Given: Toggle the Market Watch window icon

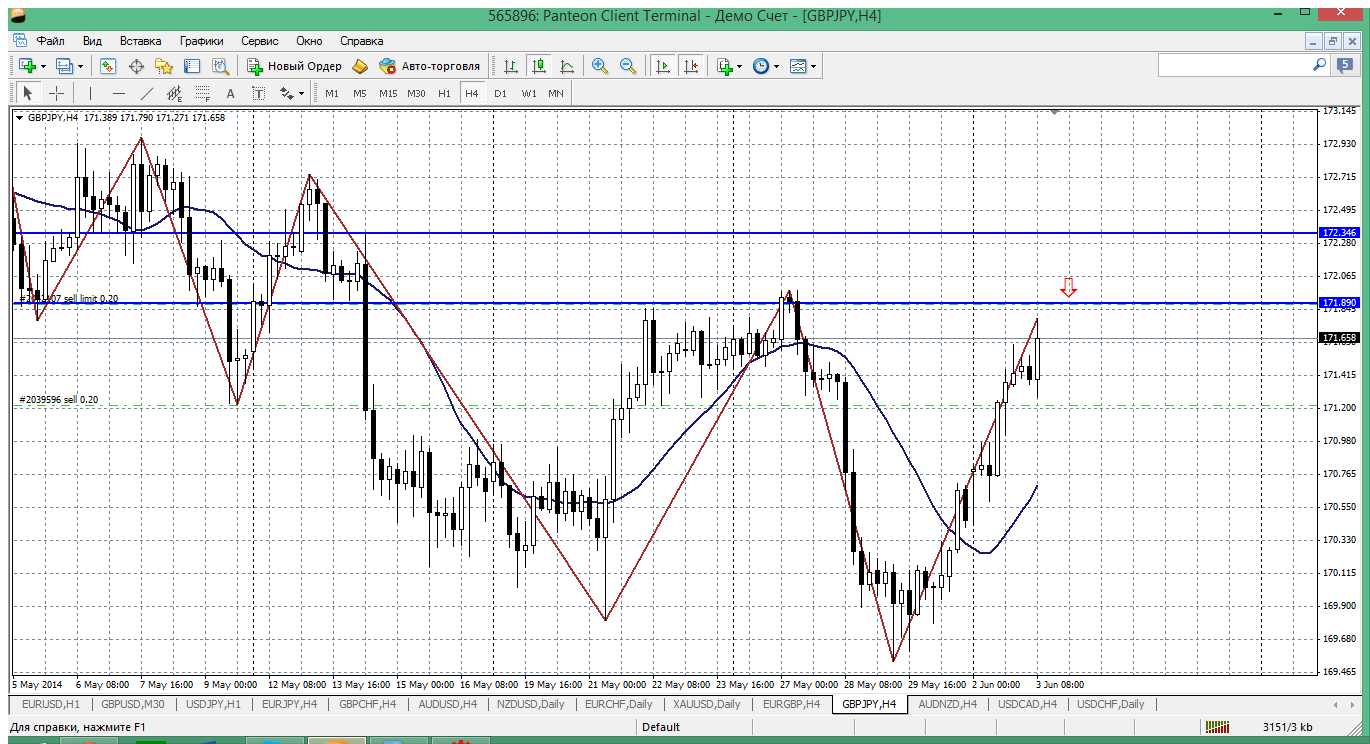Looking at the screenshot, I should pos(108,66).
